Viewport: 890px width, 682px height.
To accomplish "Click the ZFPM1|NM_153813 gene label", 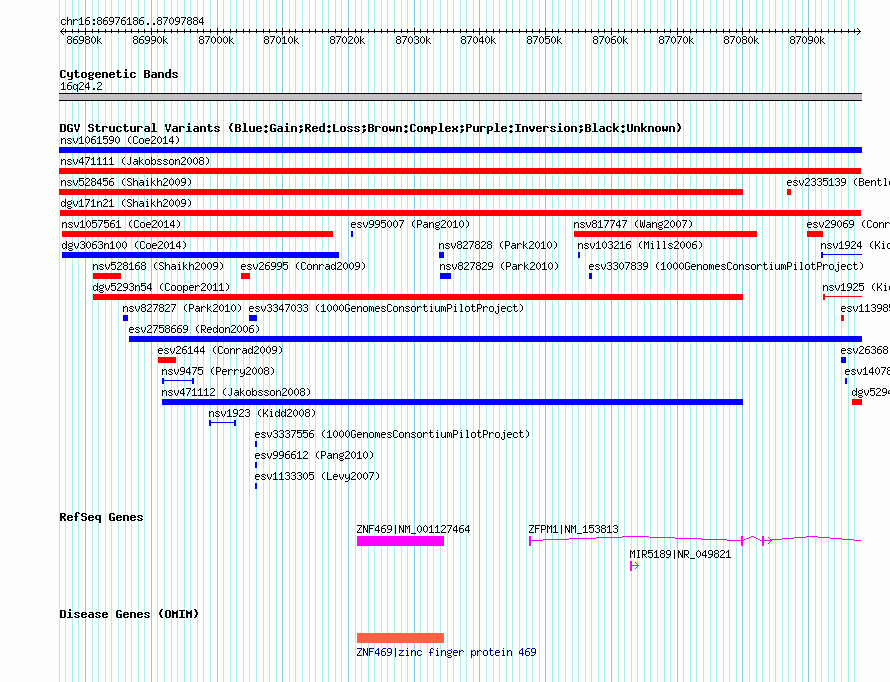I will click(573, 529).
